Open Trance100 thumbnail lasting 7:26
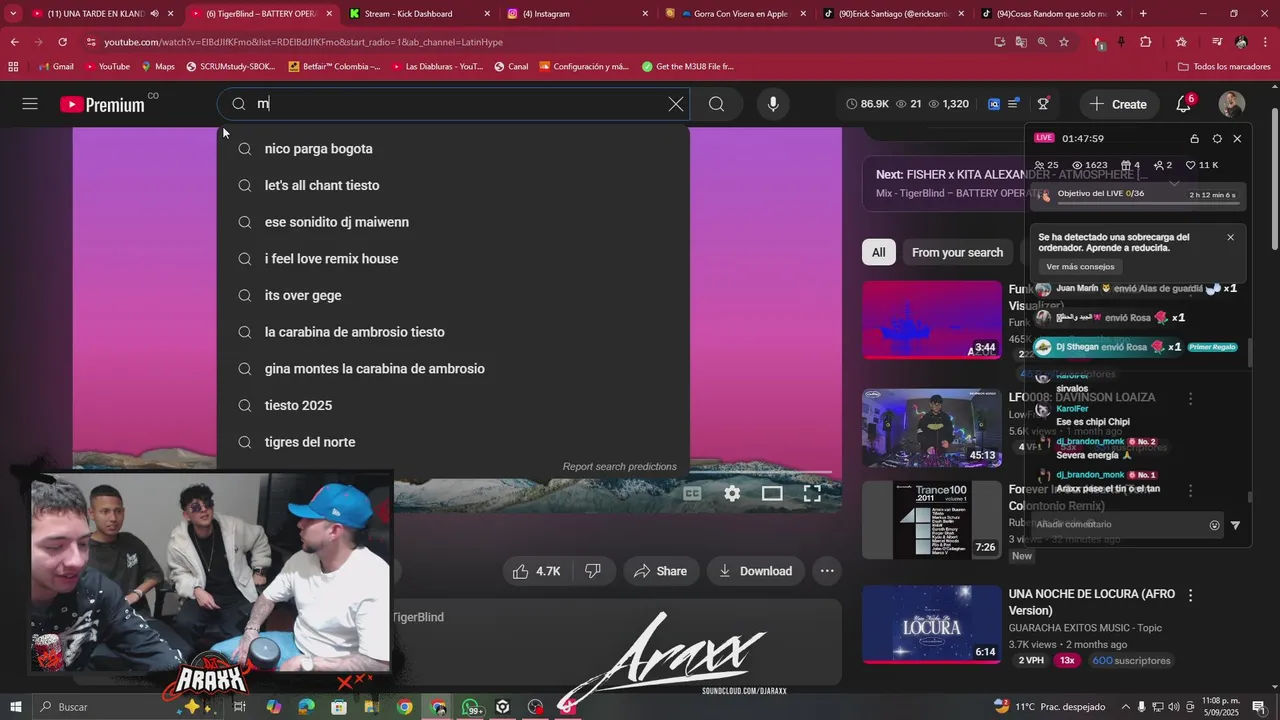This screenshot has width=1280, height=720. (931, 520)
